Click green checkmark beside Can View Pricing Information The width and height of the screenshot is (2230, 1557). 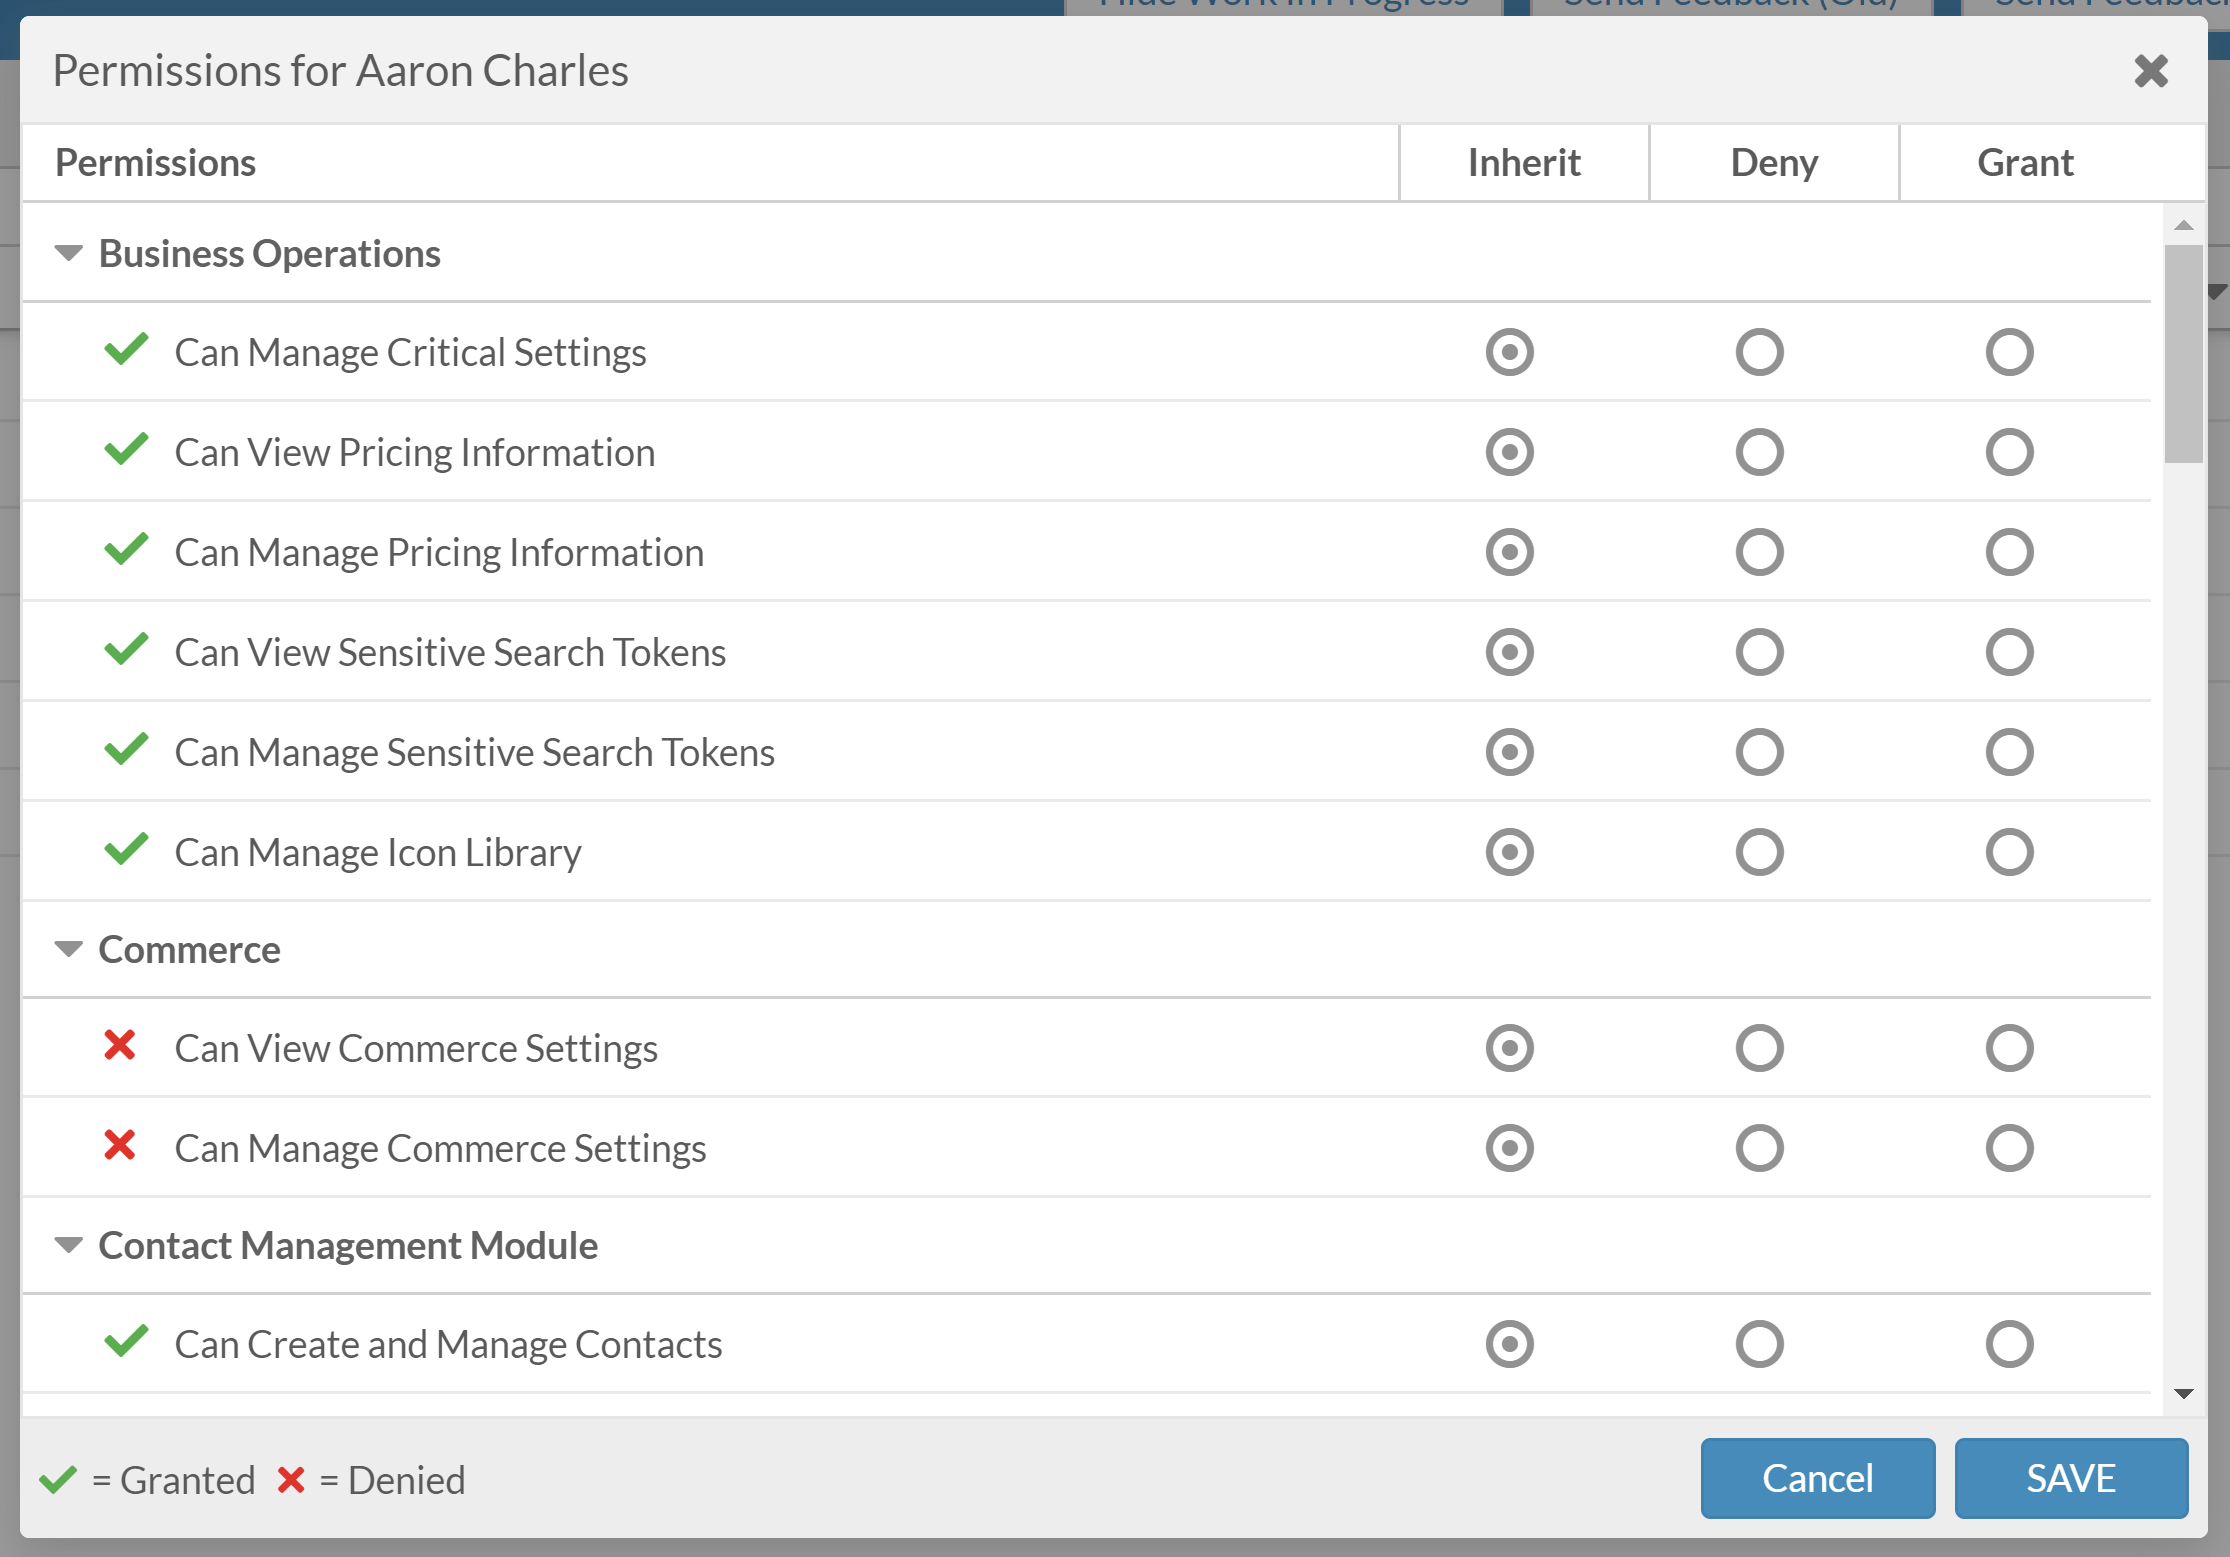coord(126,451)
